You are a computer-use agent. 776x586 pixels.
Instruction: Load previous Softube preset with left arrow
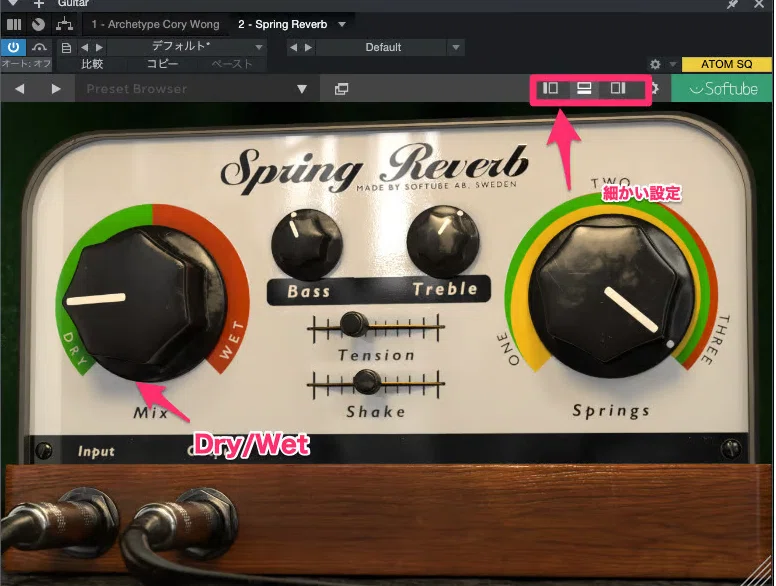tap(20, 89)
